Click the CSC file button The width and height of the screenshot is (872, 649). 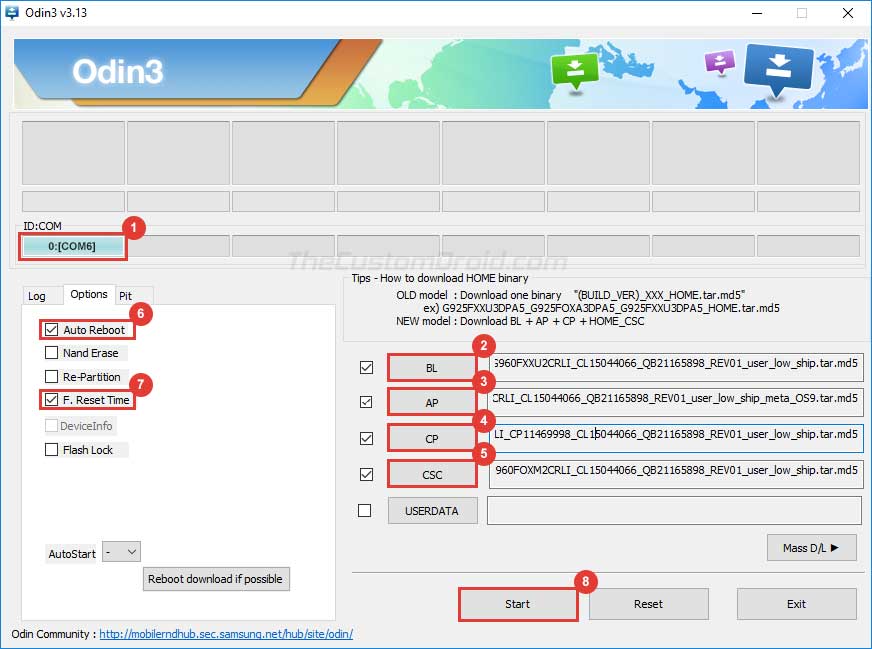[432, 475]
